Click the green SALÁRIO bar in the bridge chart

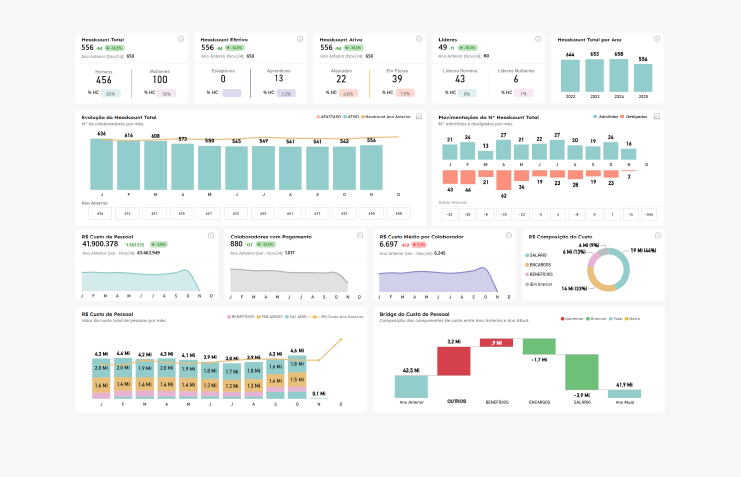[x=582, y=372]
